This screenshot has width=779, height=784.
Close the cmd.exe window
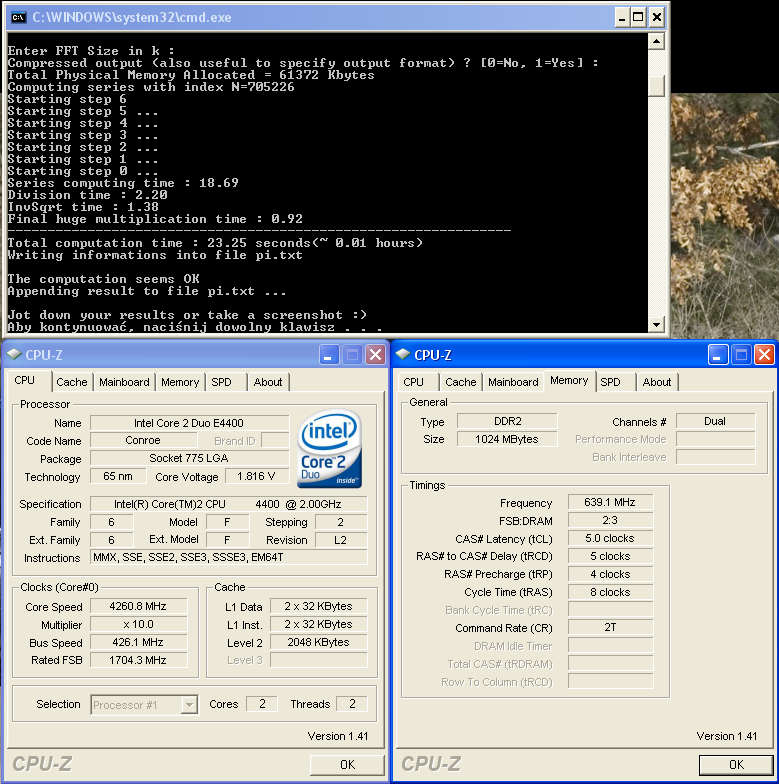pos(656,18)
